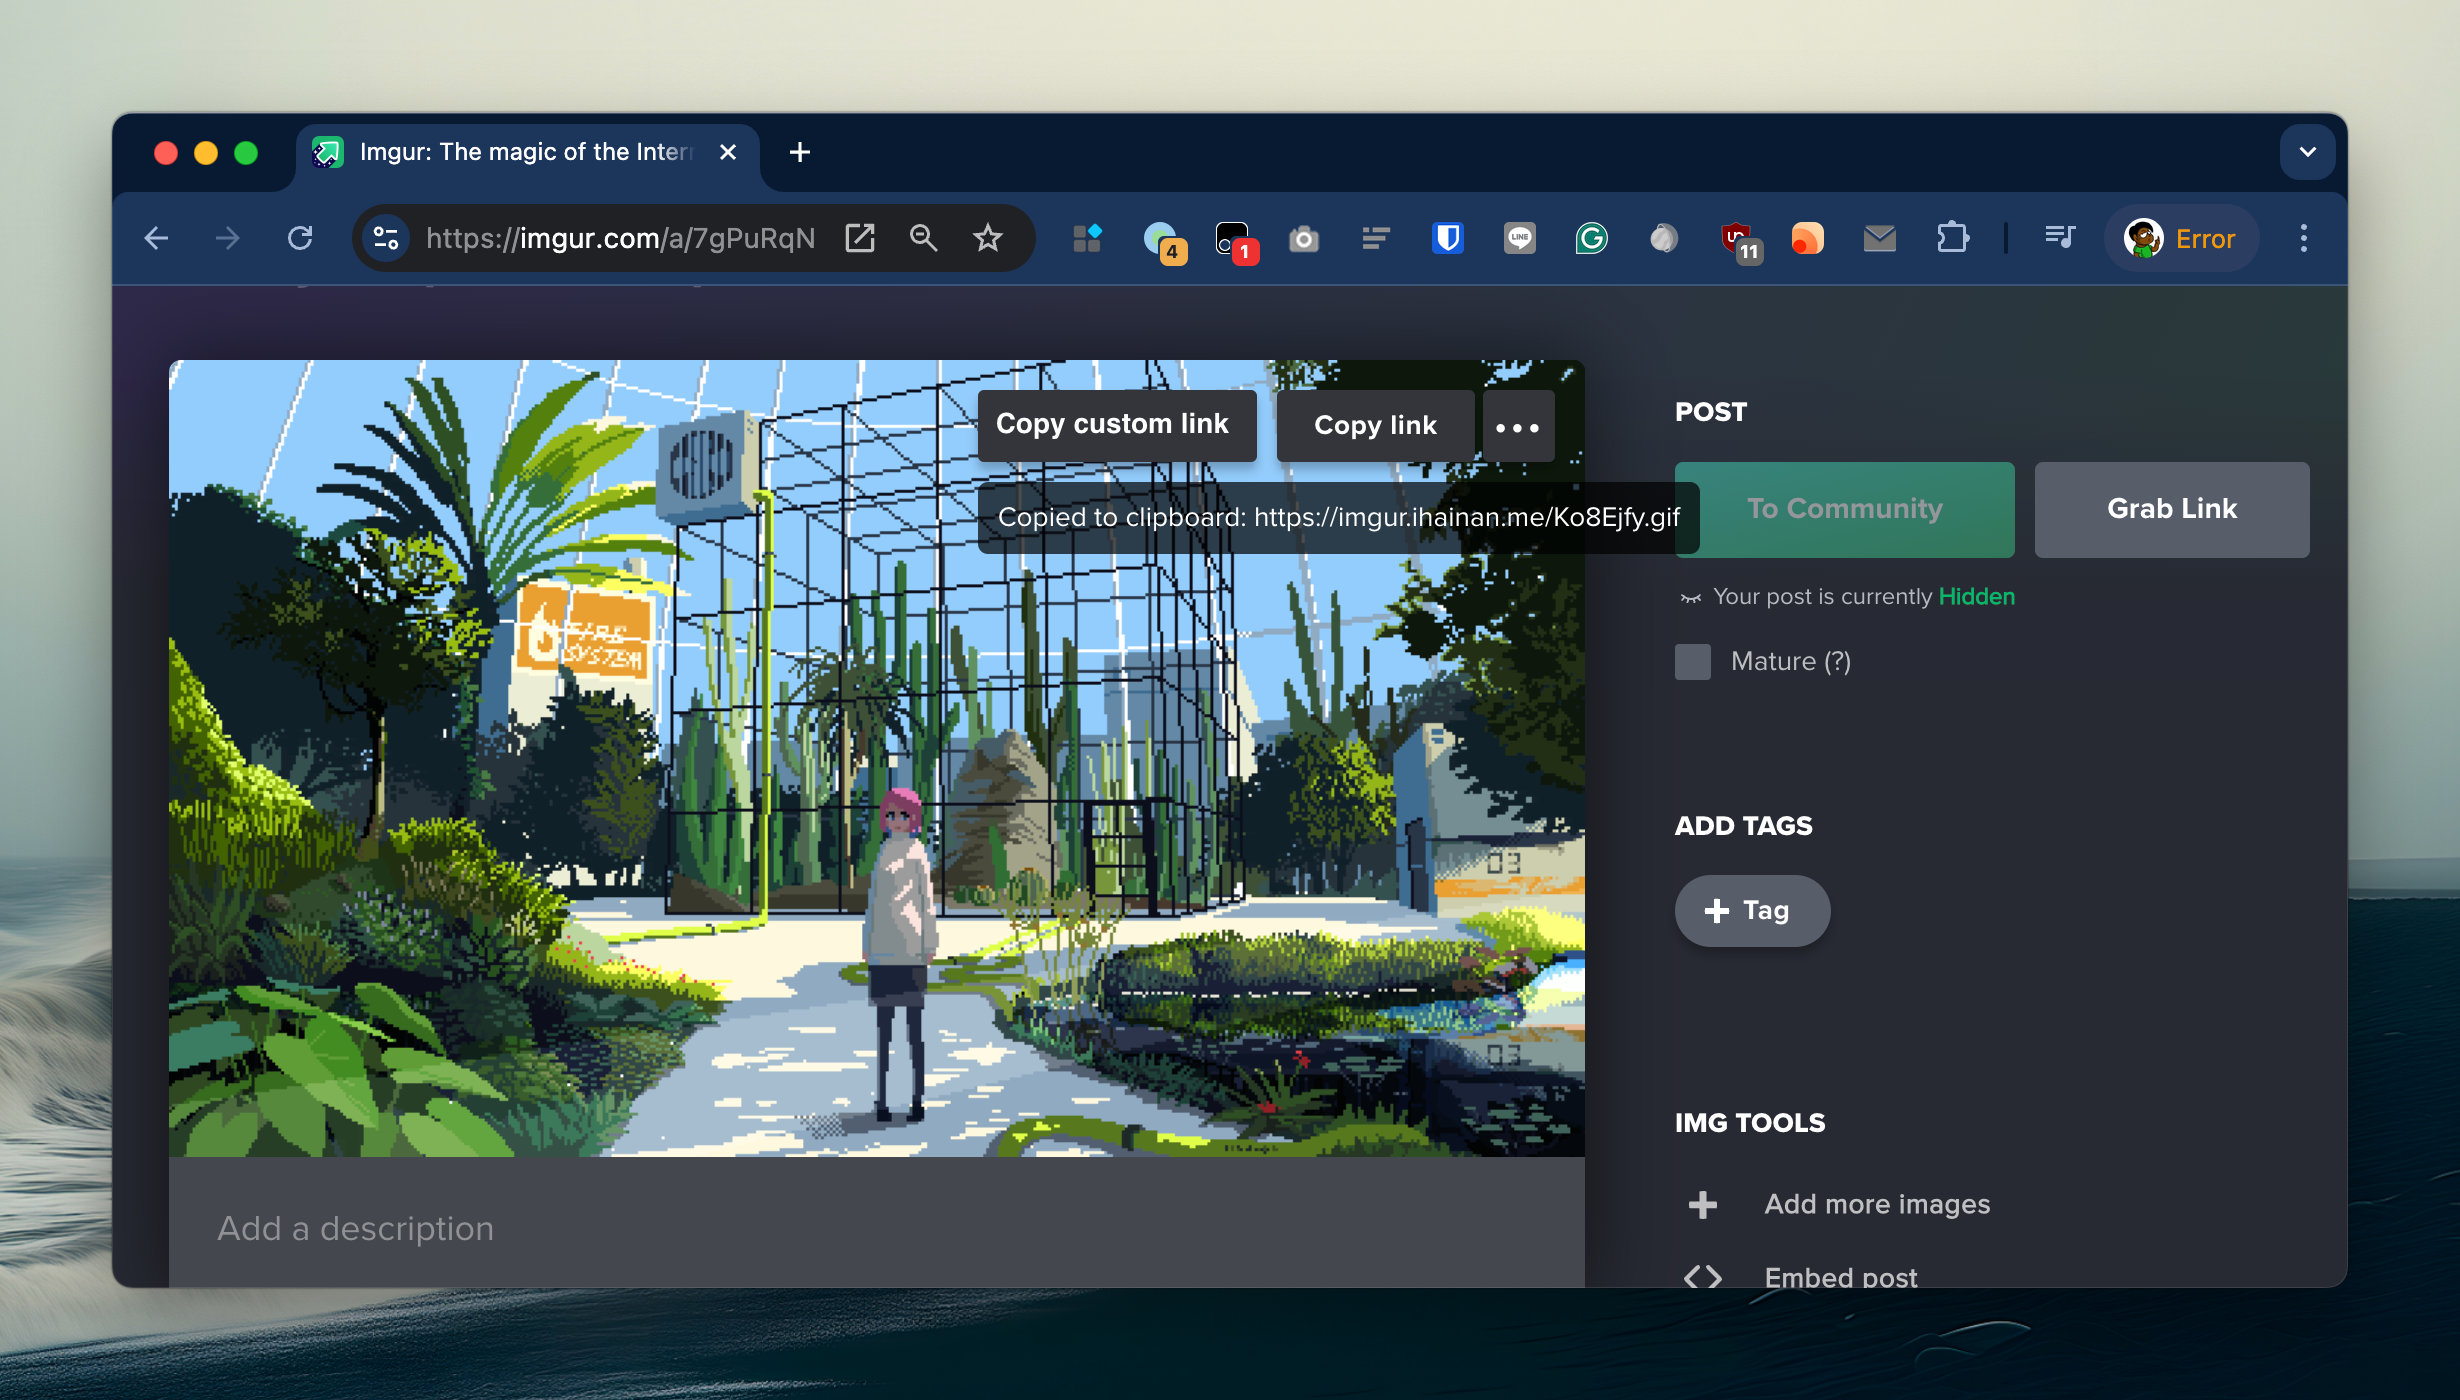
Task: Open site information icon in address bar
Action: (x=386, y=238)
